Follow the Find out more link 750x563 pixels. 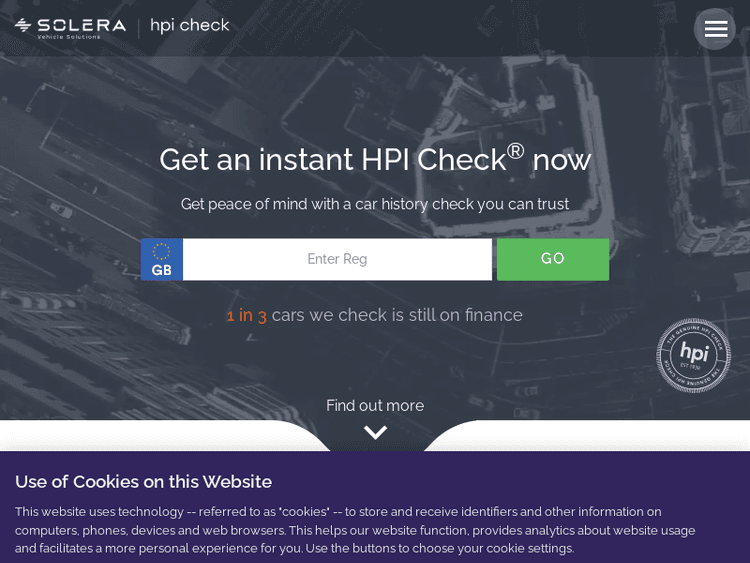pyautogui.click(x=375, y=405)
